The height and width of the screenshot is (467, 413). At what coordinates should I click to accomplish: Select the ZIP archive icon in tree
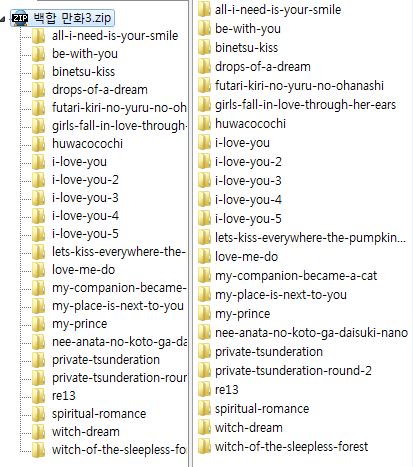click(x=20, y=18)
